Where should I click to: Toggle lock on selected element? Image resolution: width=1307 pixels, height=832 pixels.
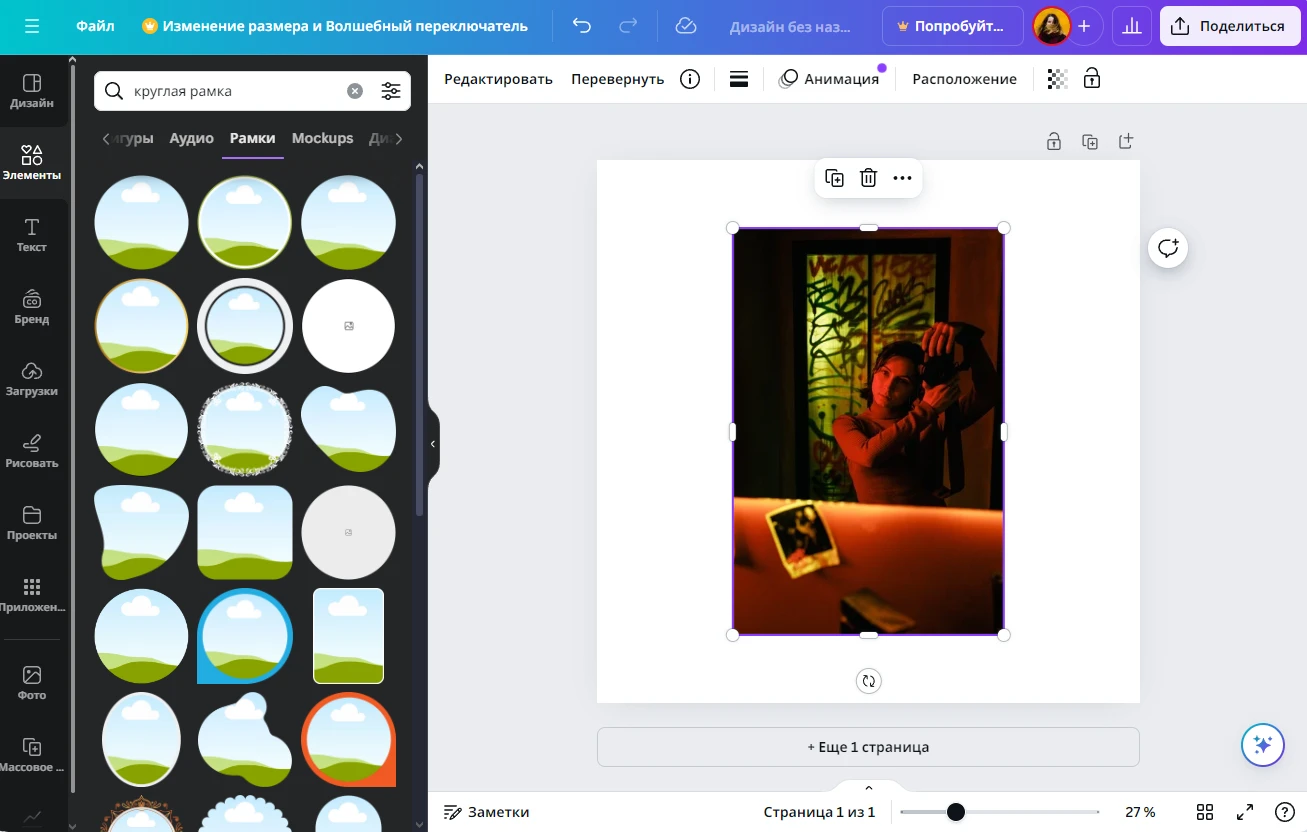coord(1092,79)
